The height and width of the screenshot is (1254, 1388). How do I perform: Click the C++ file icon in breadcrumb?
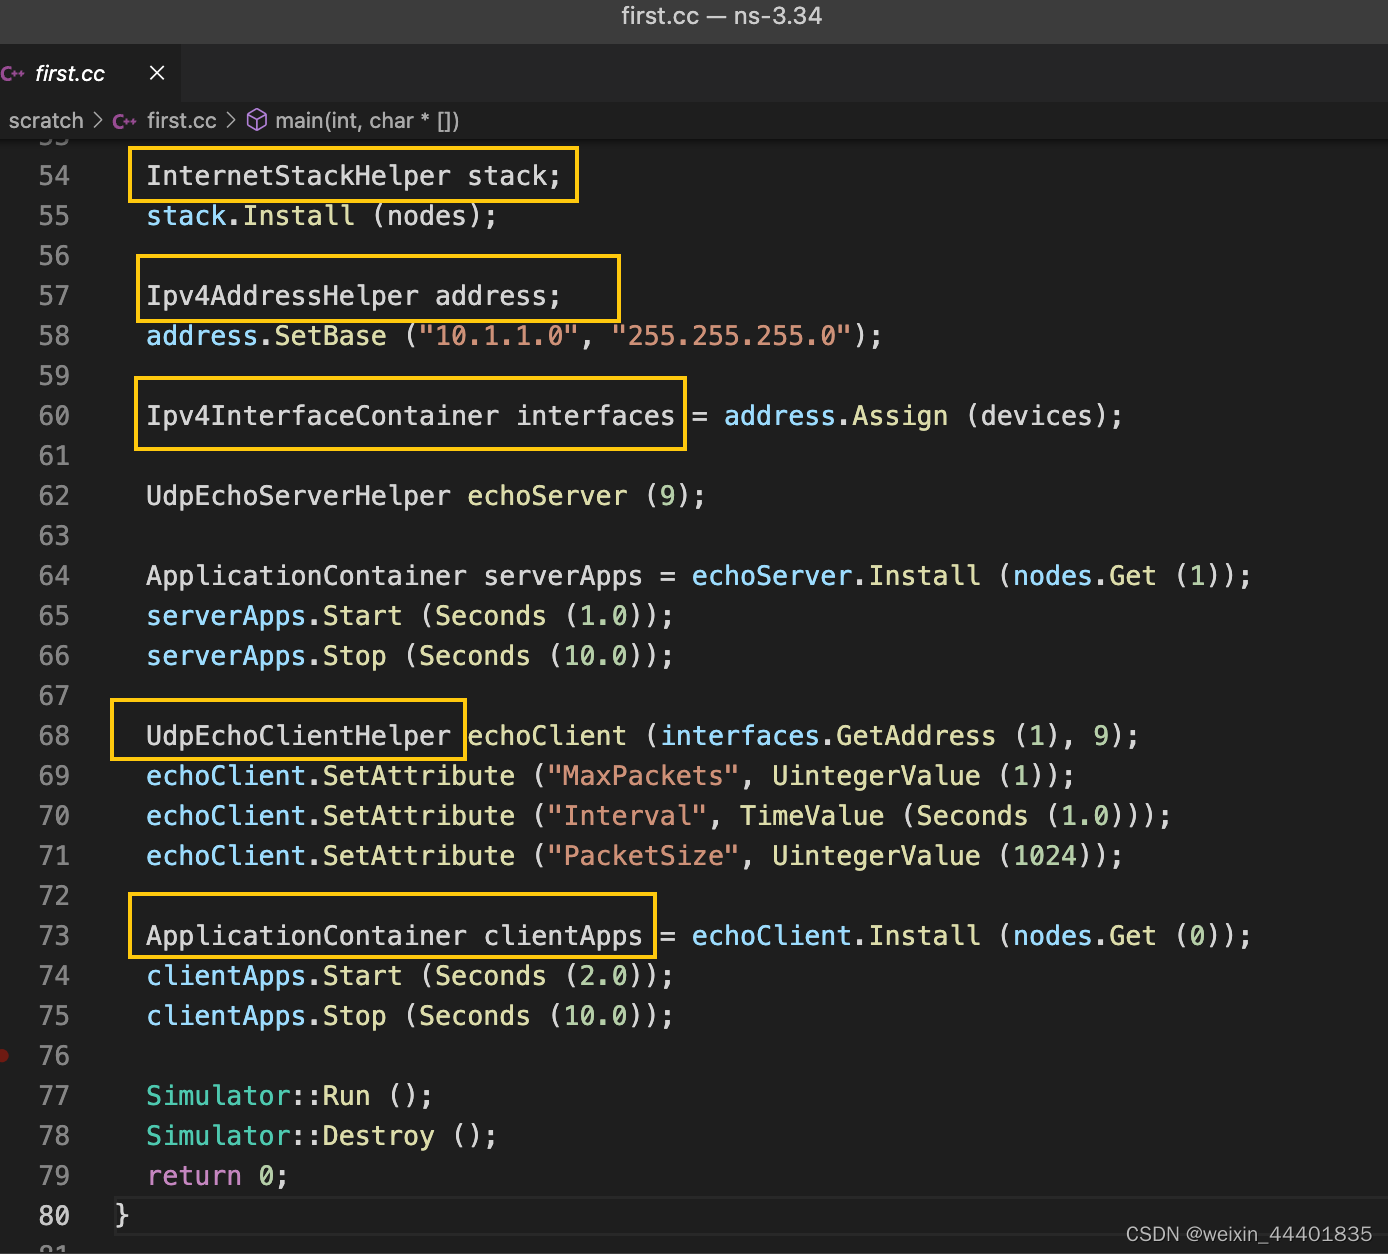coord(125,121)
